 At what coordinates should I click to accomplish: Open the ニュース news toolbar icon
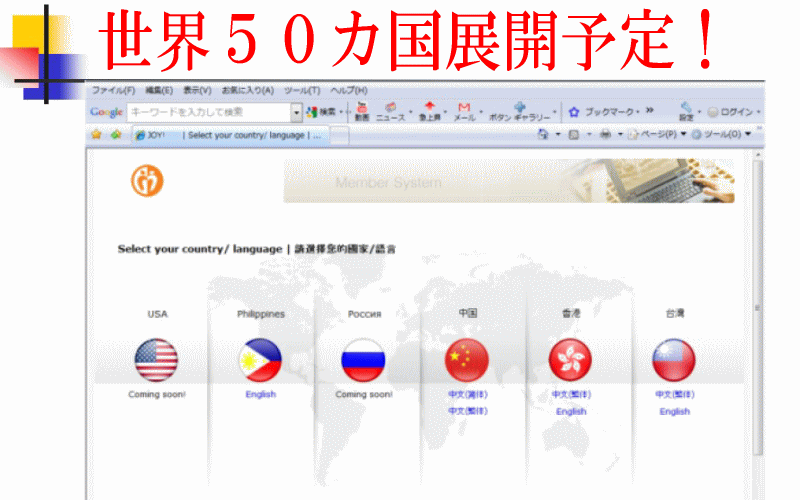pyautogui.click(x=390, y=111)
